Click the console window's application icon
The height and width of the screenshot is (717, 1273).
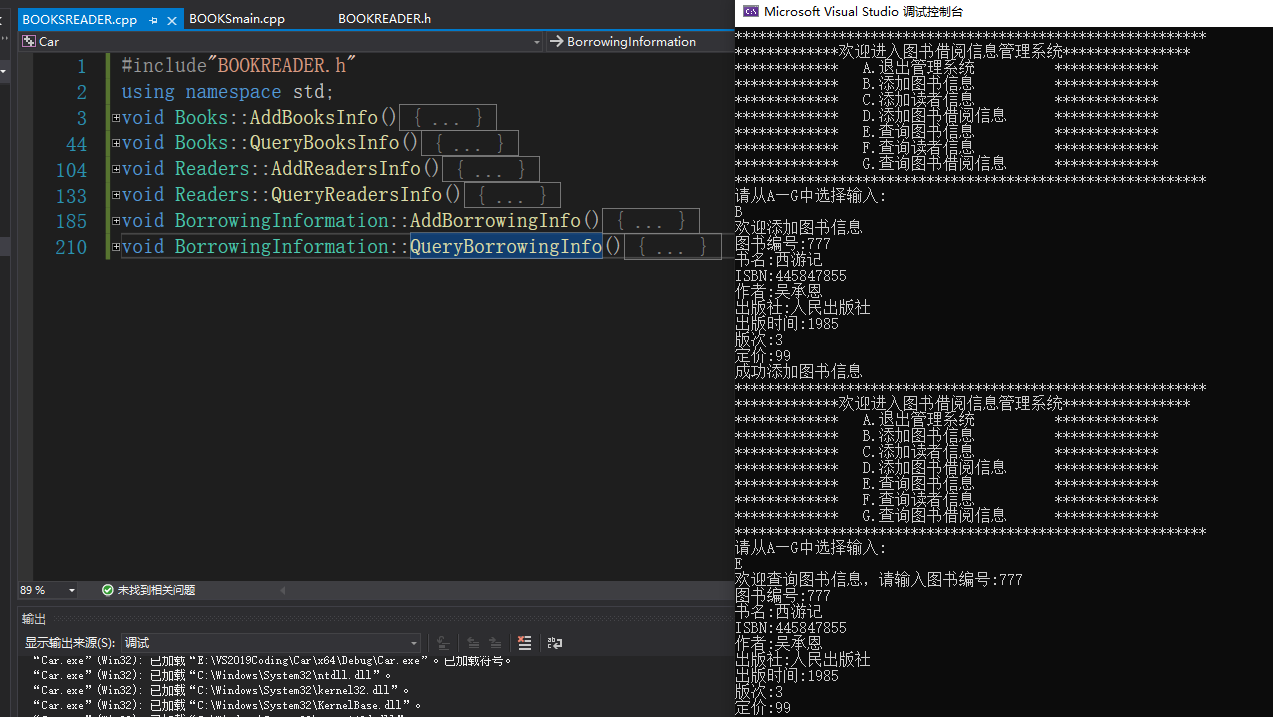(750, 12)
